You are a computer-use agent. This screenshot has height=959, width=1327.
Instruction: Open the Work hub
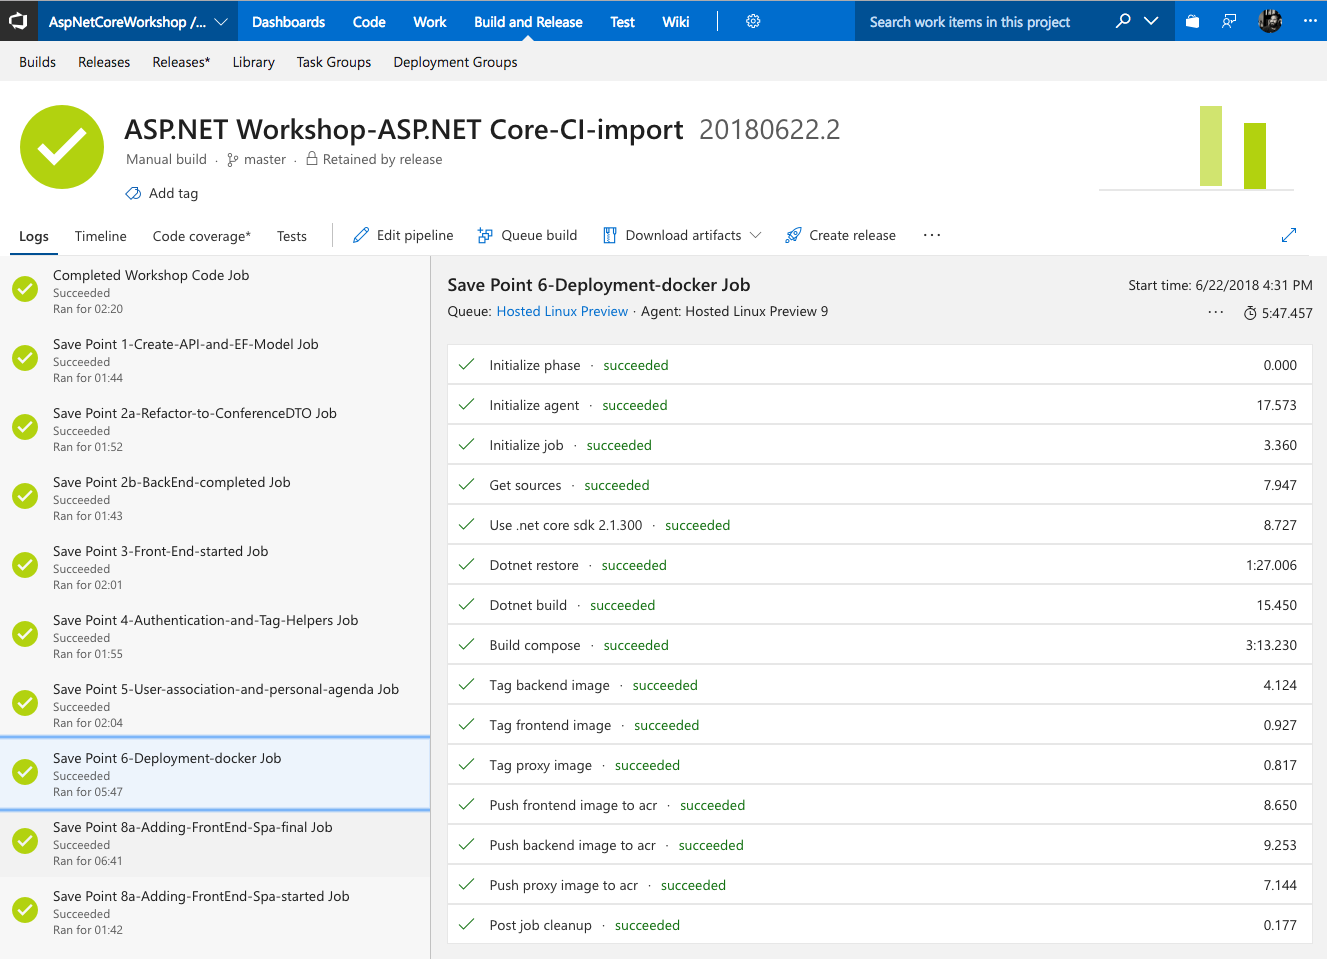pyautogui.click(x=430, y=21)
